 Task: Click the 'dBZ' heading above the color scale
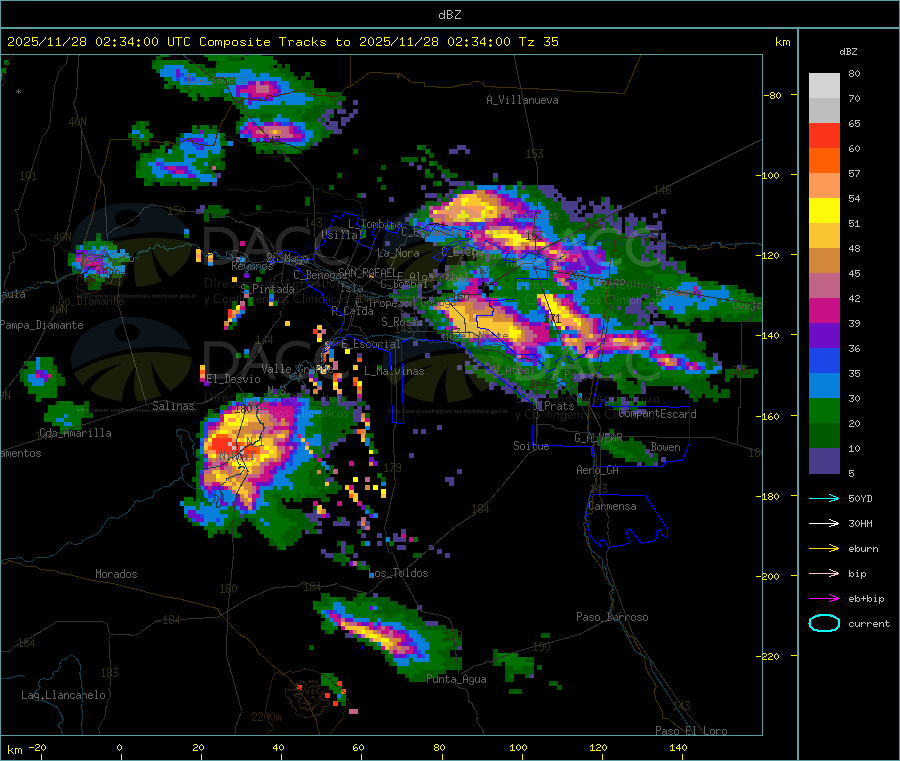[848, 52]
